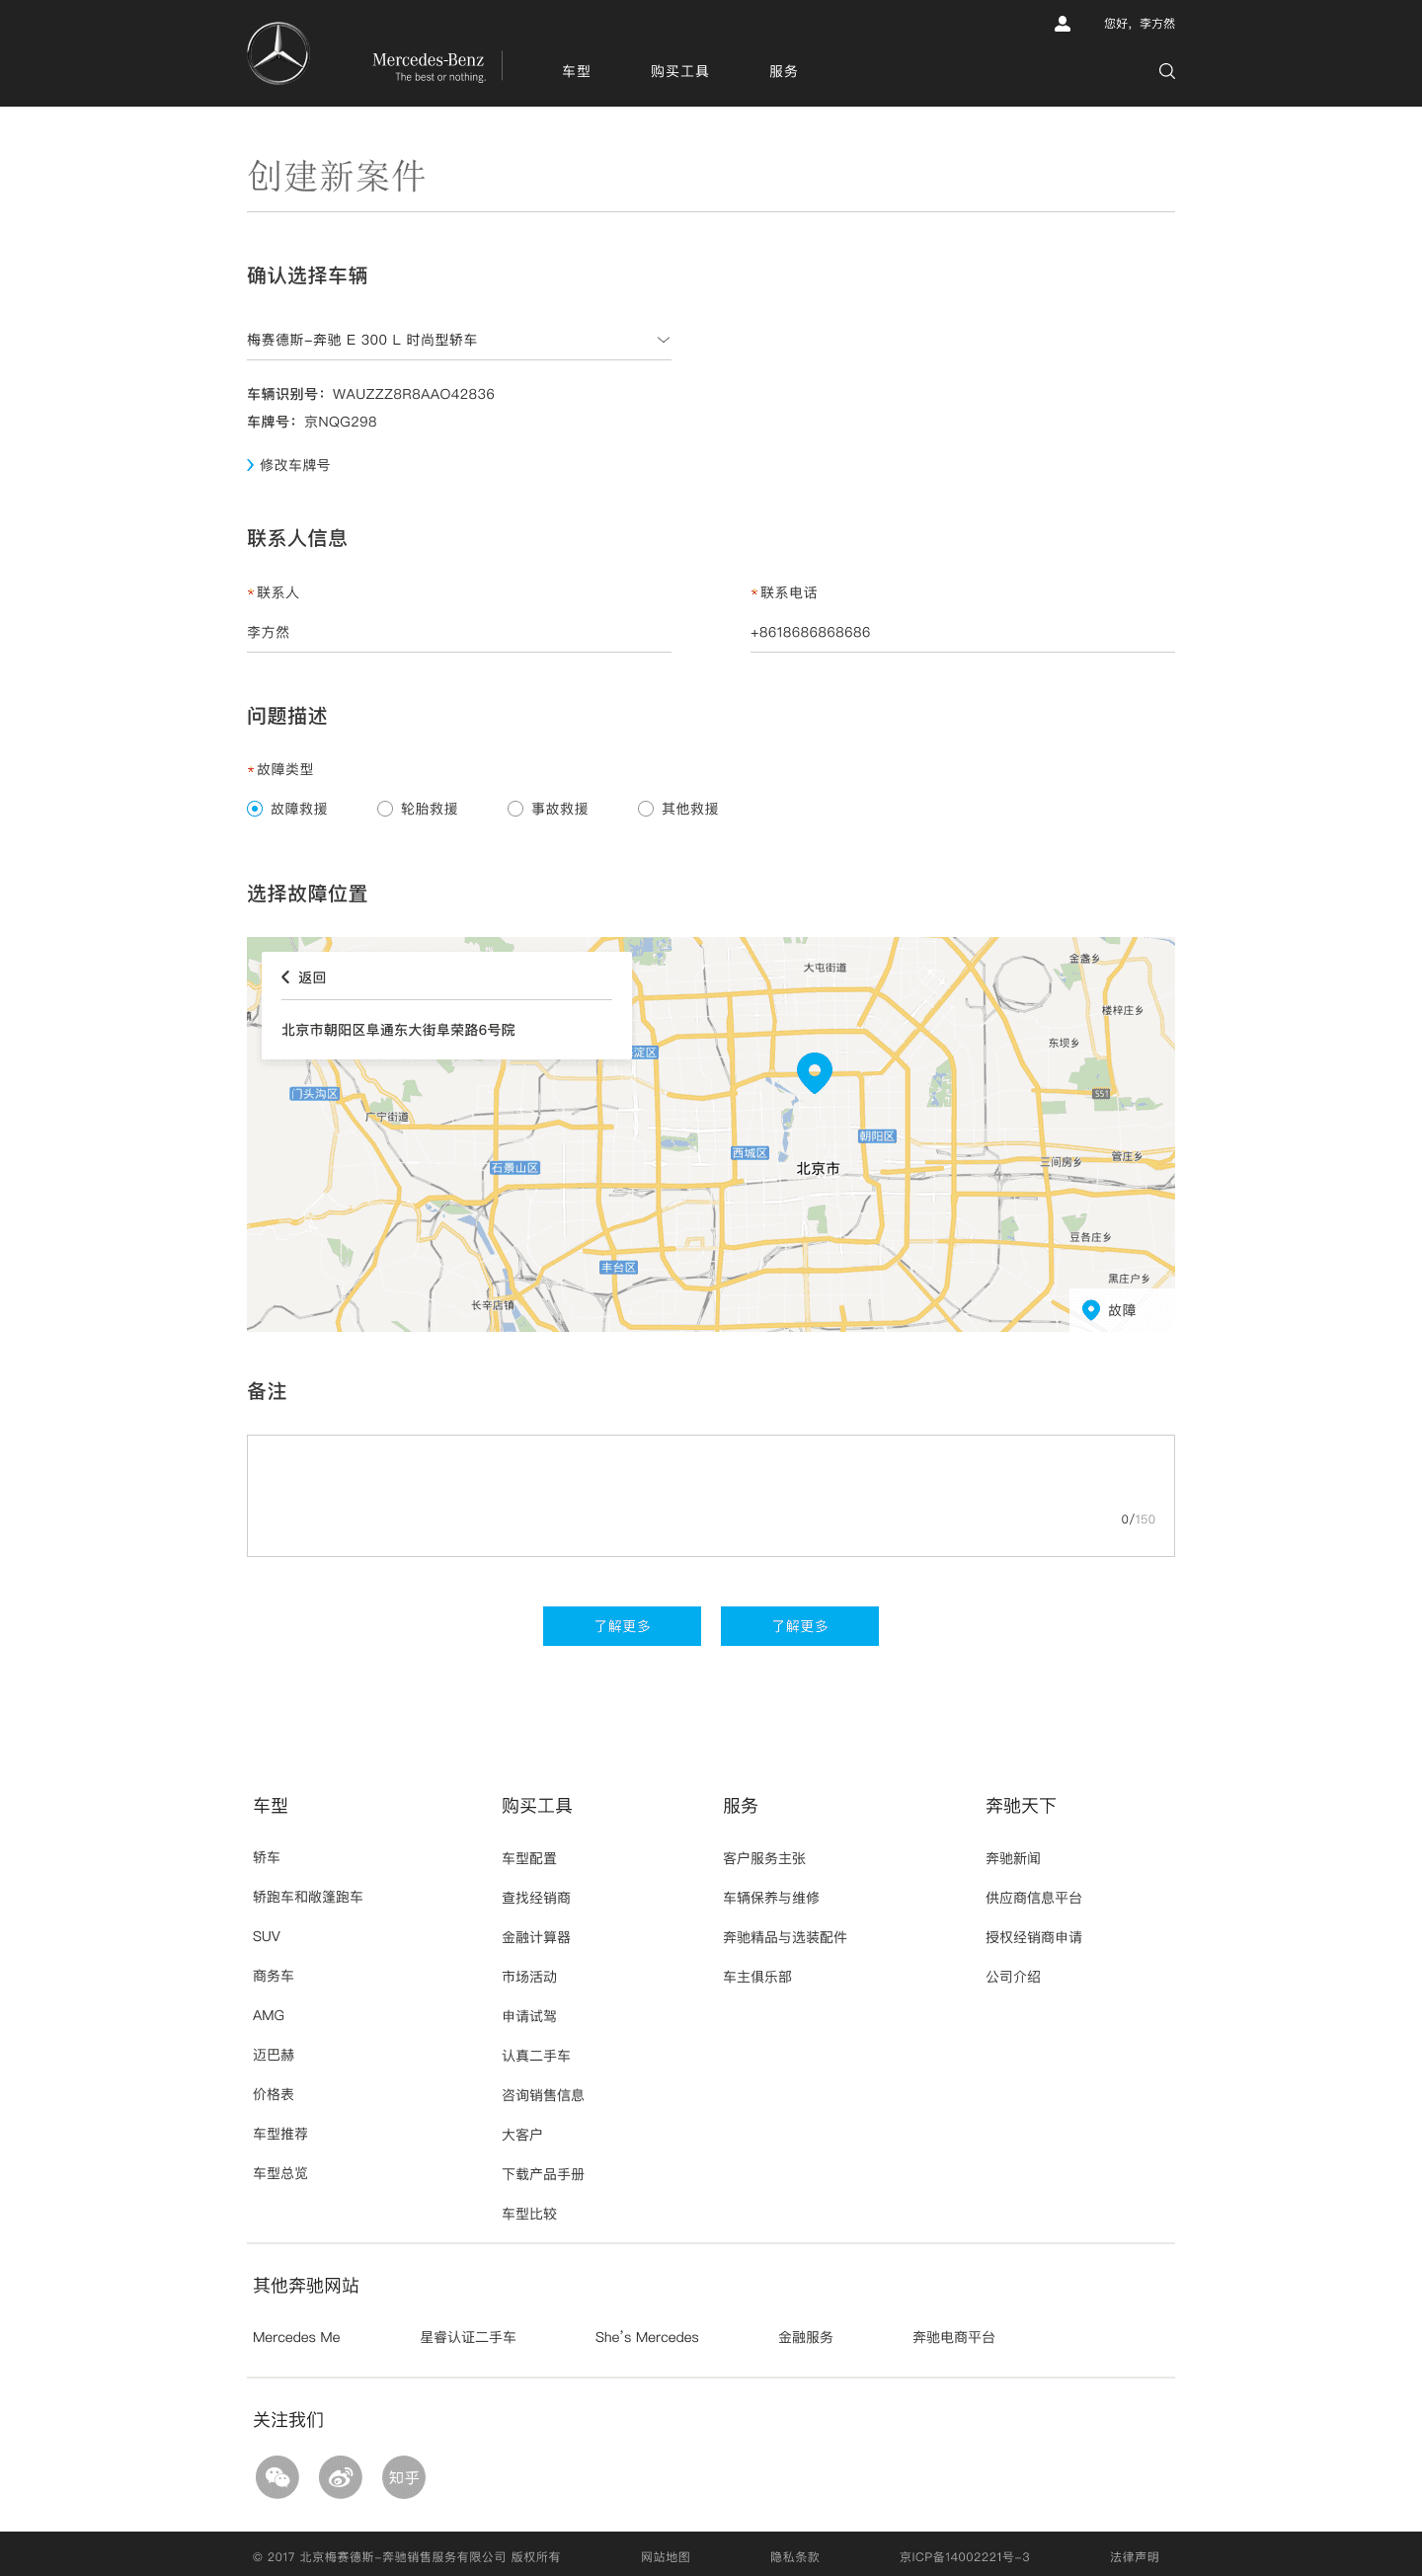1422x2576 pixels.
Task: Expand 修改车牌号 link
Action: click(289, 465)
